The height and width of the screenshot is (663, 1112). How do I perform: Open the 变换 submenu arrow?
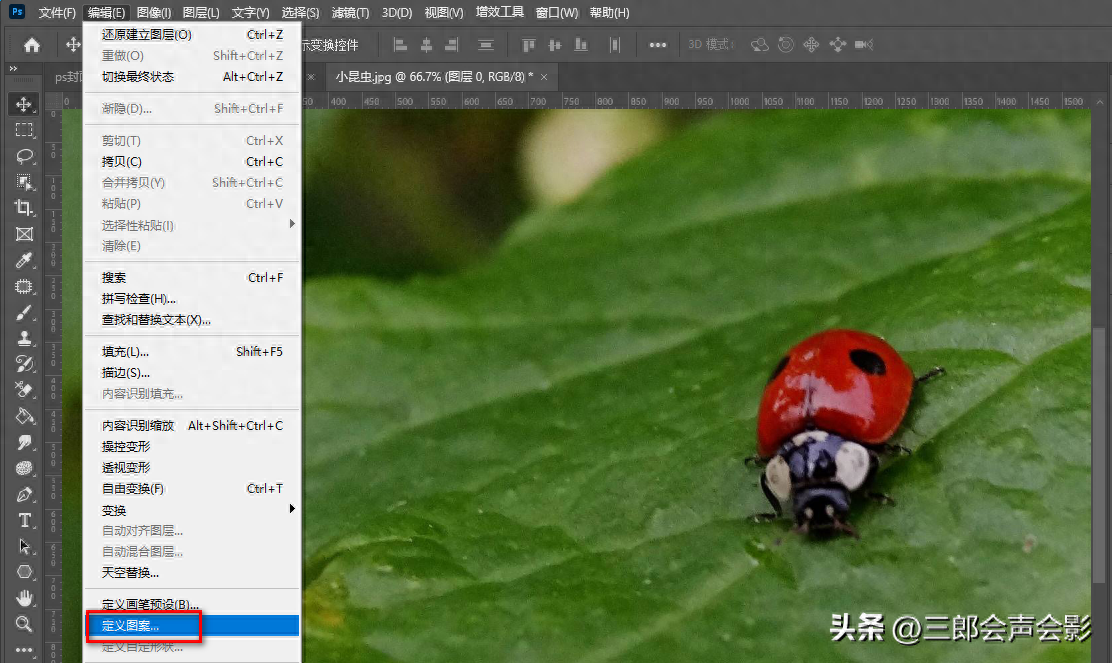pyautogui.click(x=291, y=509)
